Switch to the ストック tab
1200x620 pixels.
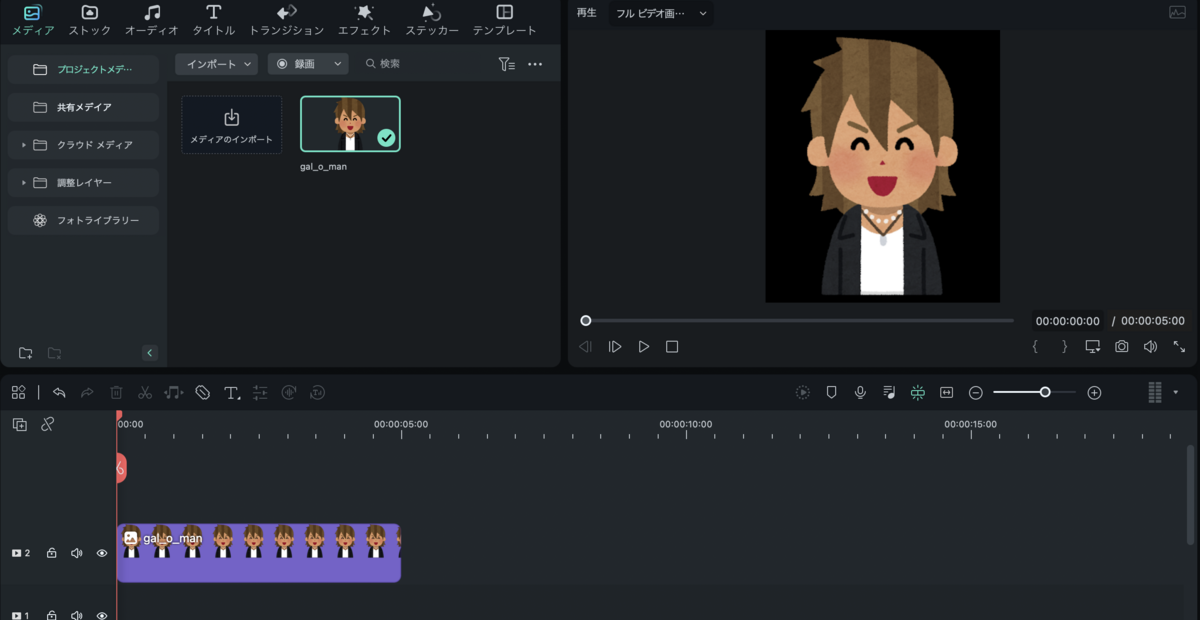pos(90,20)
